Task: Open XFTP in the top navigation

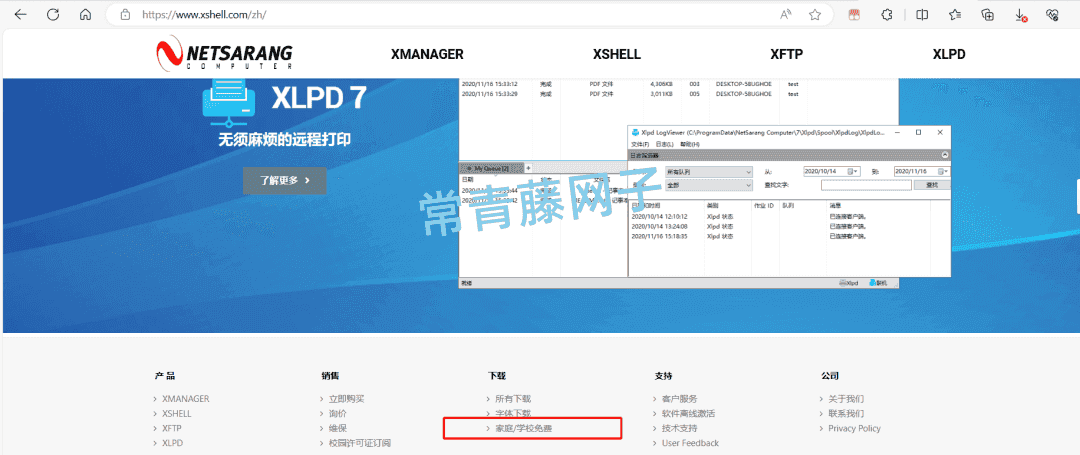Action: 787,54
